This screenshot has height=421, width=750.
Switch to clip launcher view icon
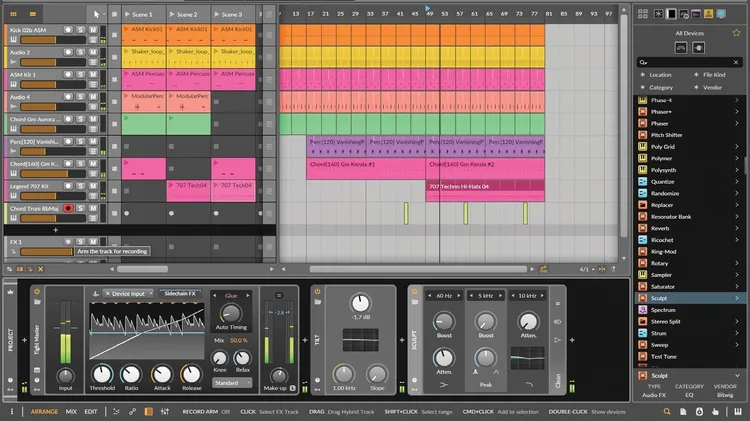[13, 14]
